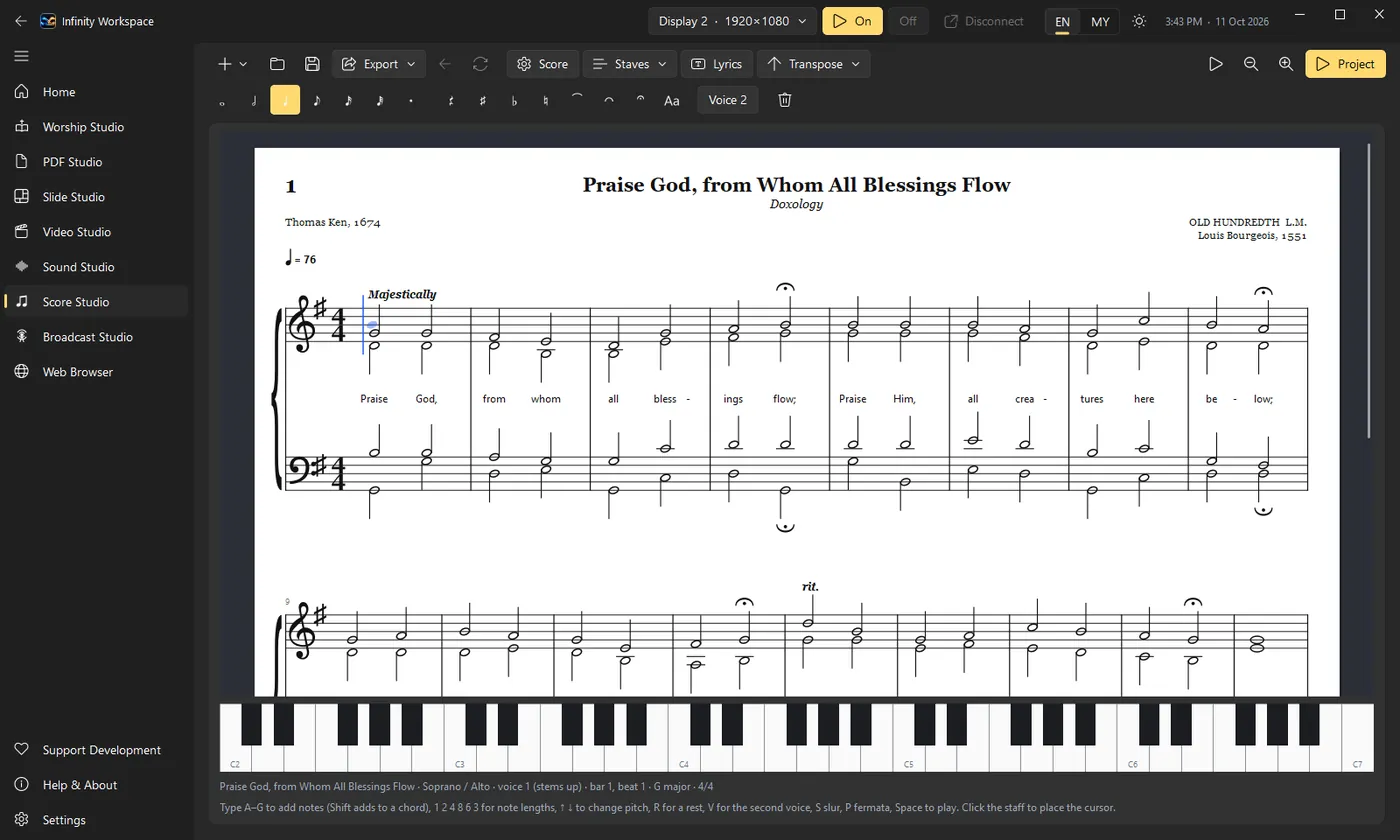Viewport: 1400px width, 840px height.
Task: Switch language to MY
Action: (1100, 21)
